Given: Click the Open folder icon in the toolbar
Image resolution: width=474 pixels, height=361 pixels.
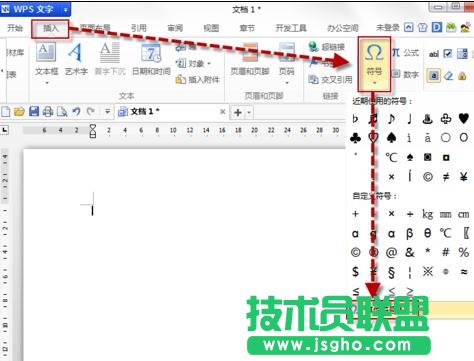Looking at the screenshot, I should (x=19, y=111).
